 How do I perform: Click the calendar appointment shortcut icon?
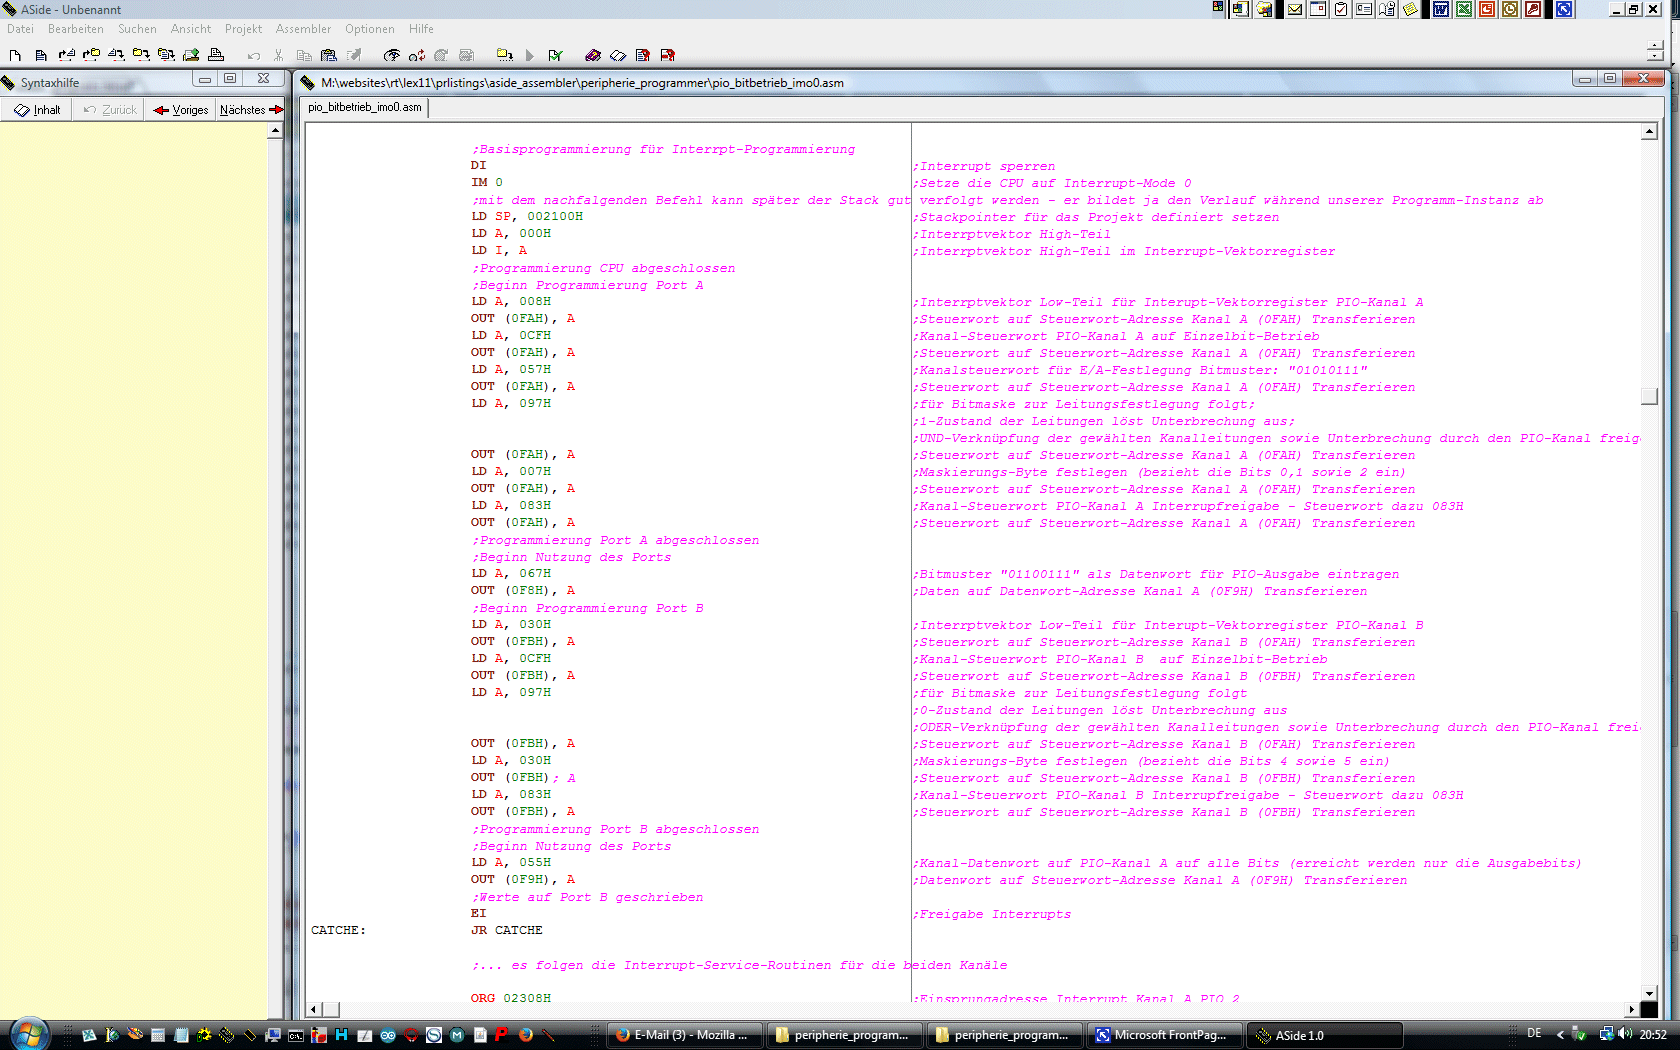coord(1318,9)
